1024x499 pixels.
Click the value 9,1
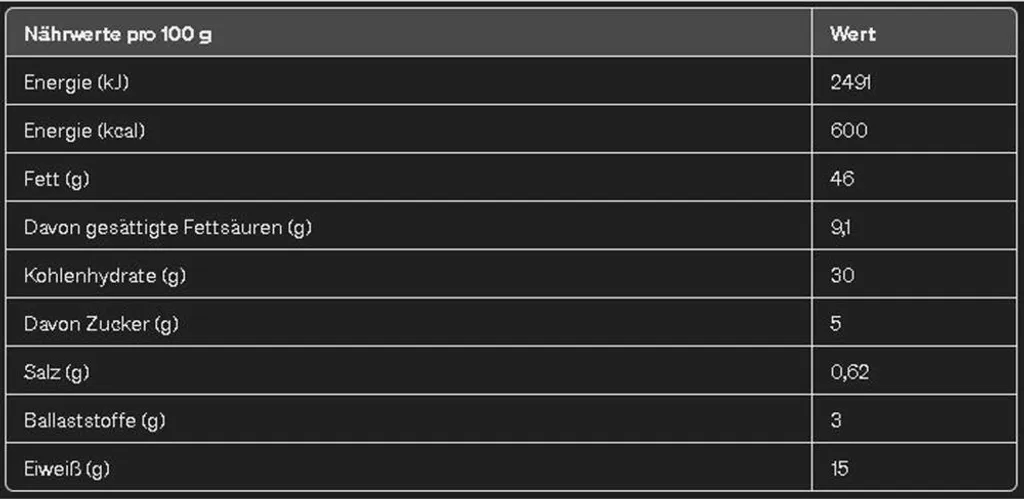[840, 227]
